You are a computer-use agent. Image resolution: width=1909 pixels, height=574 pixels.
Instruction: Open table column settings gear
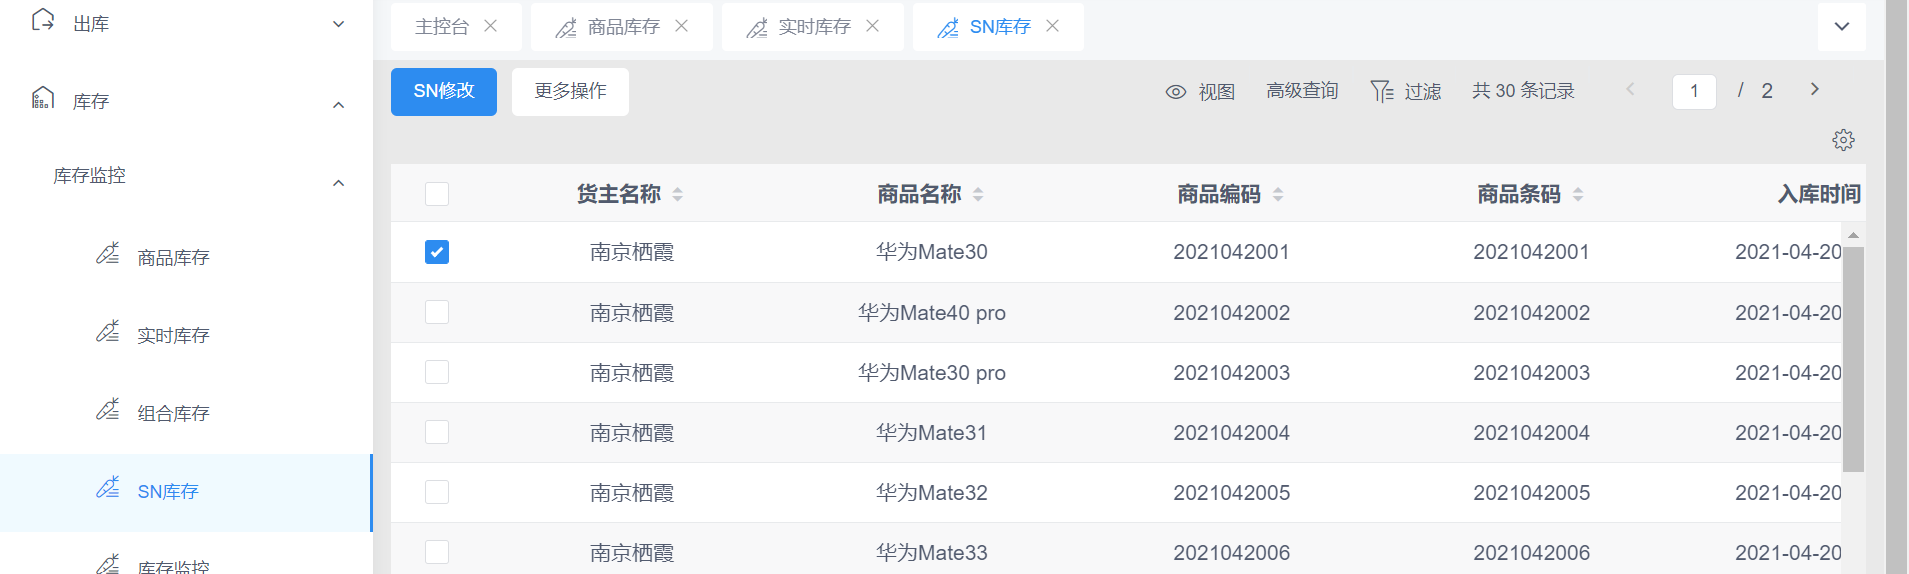pos(1844,140)
